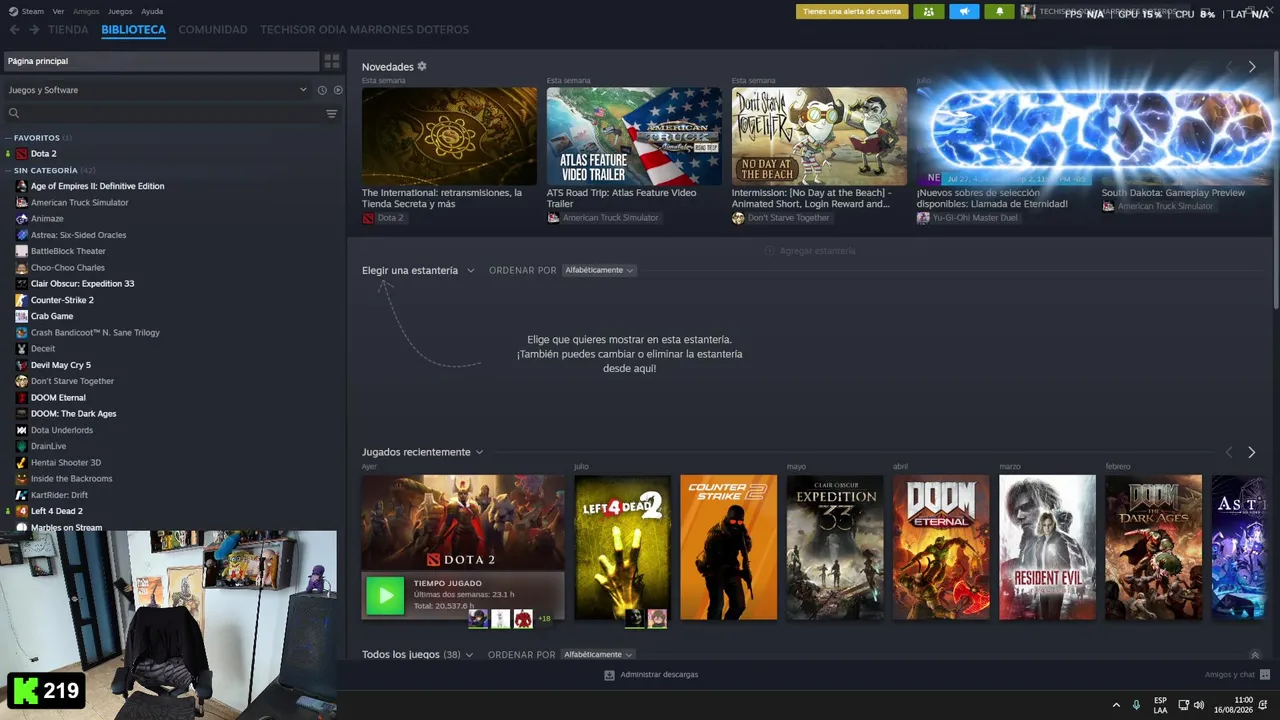This screenshot has height=720, width=1280.
Task: Click the Administrar descargas download icon
Action: coord(609,675)
